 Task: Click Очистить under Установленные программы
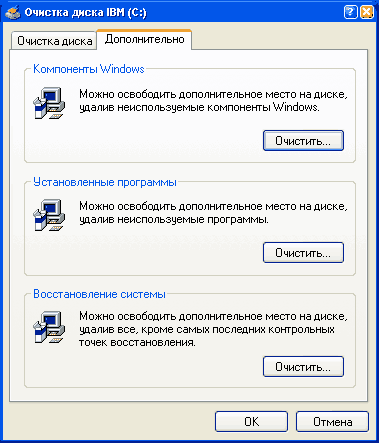303,253
